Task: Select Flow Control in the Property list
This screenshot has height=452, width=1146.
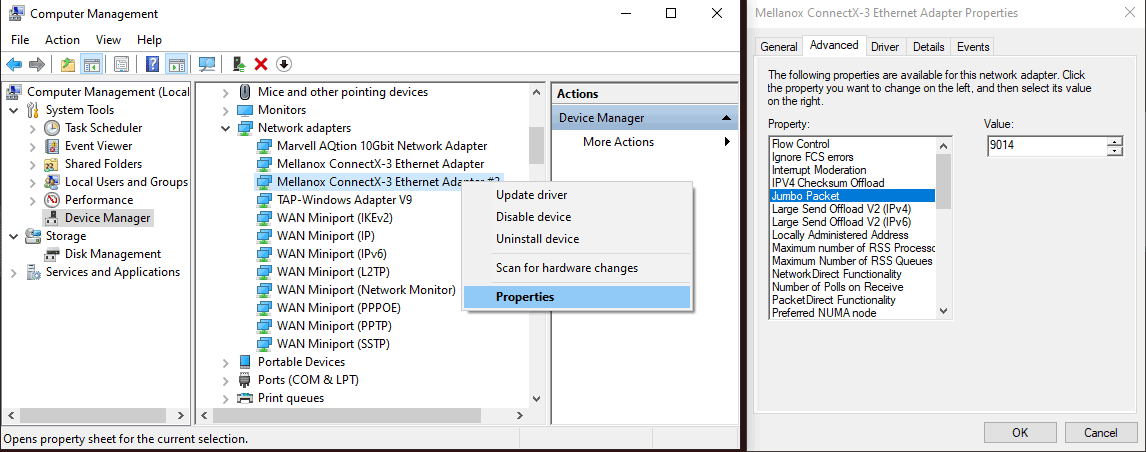Action: [x=852, y=144]
